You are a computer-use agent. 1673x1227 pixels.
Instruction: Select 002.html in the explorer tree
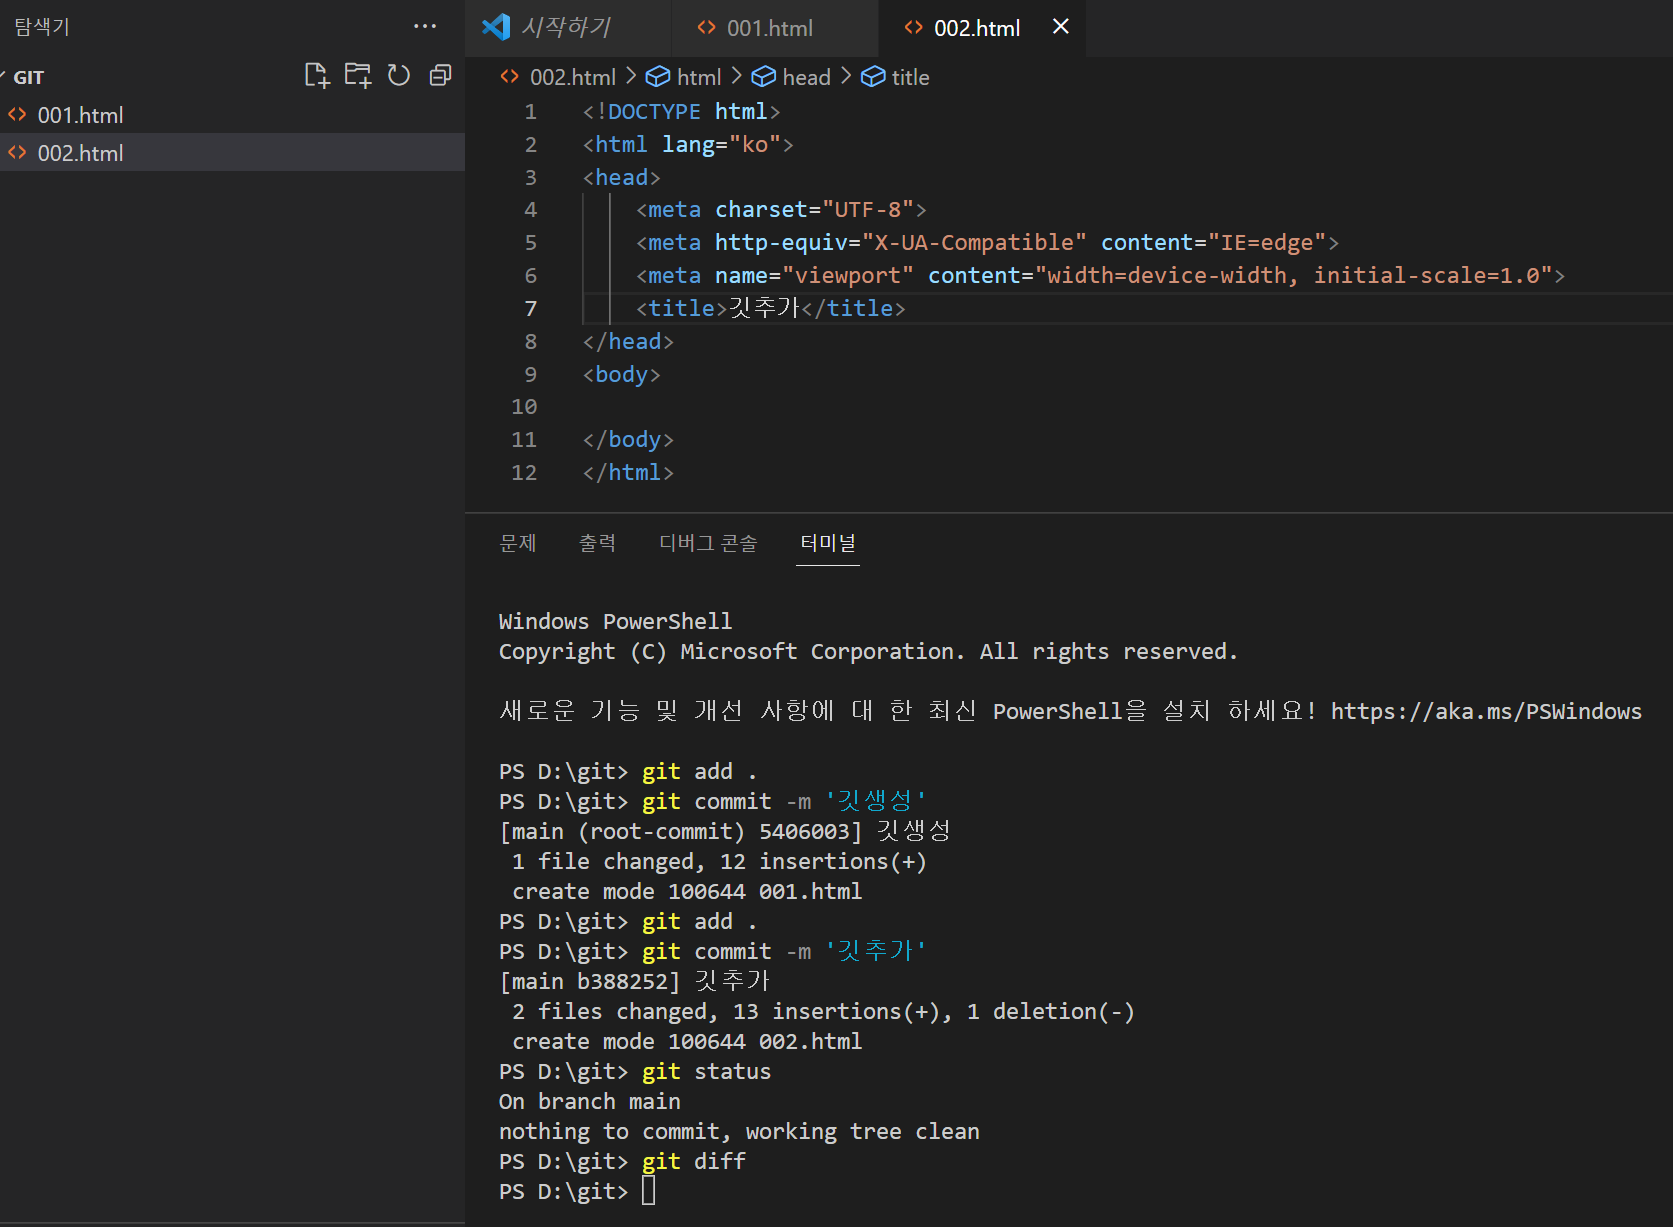click(x=232, y=153)
